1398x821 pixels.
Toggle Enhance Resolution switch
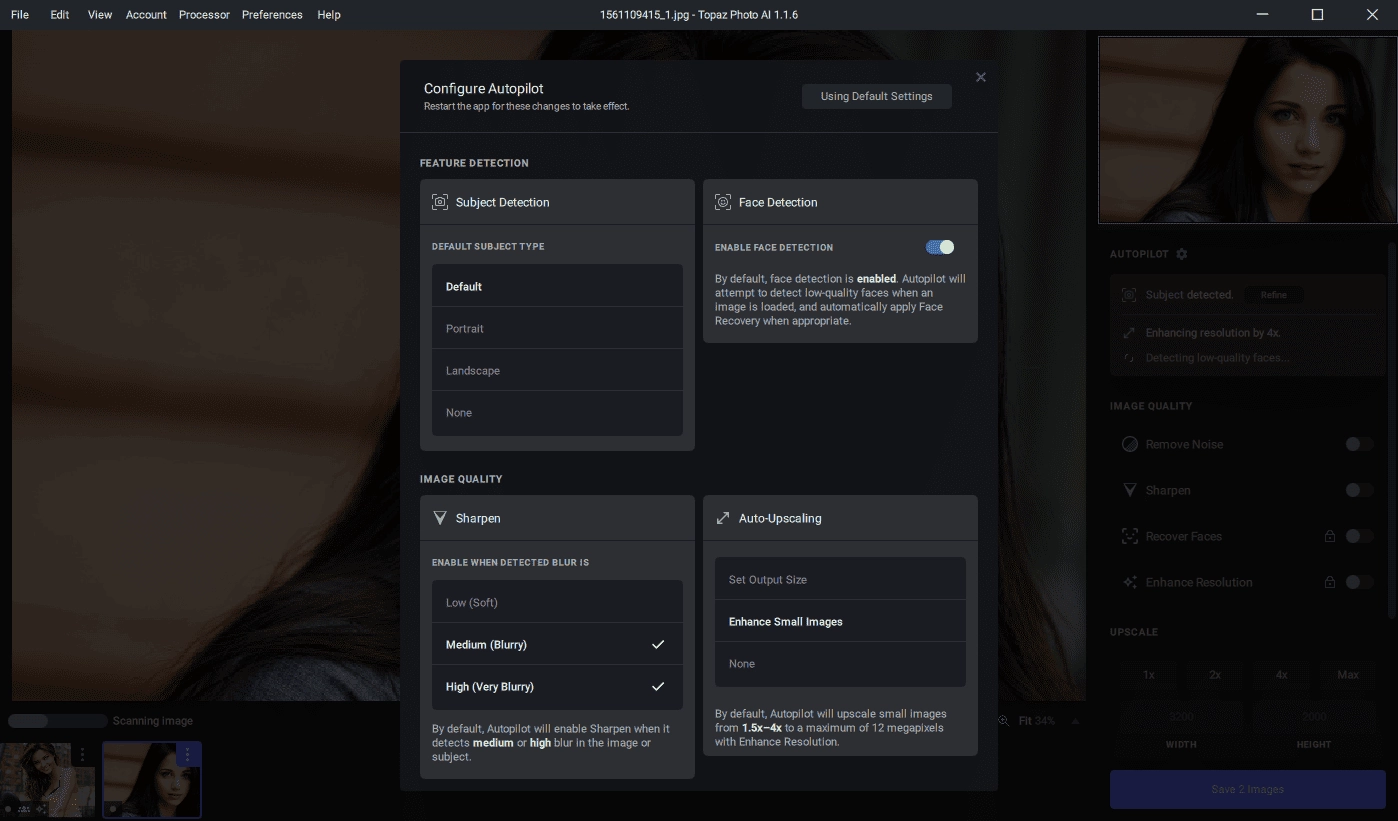pos(1359,582)
